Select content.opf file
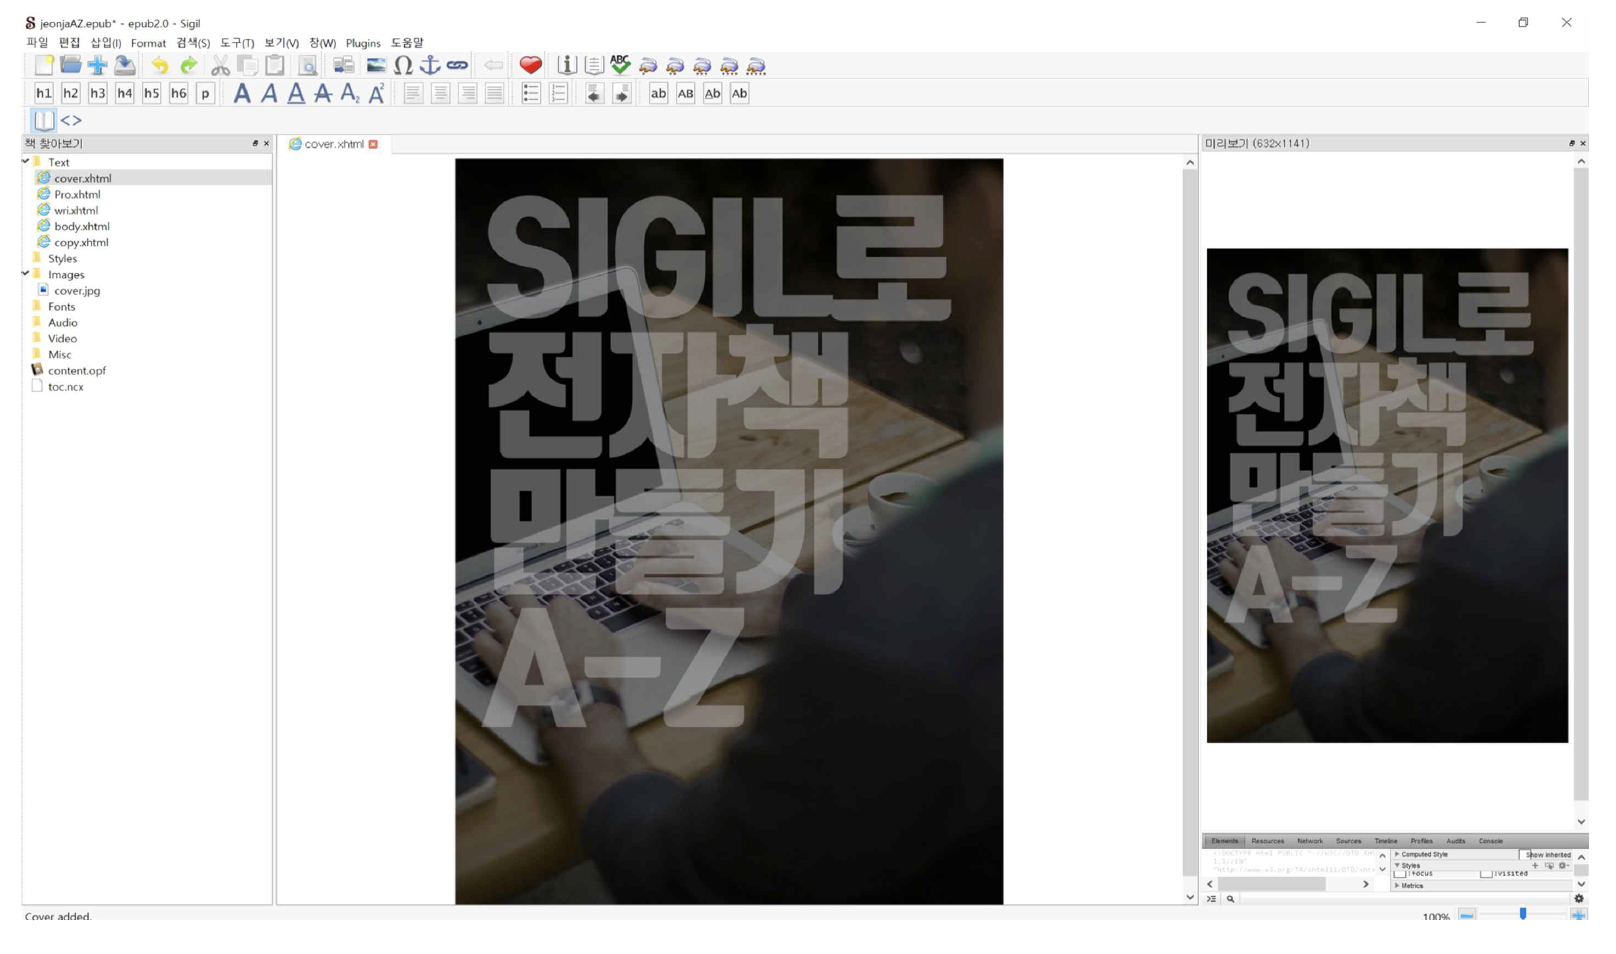The width and height of the screenshot is (1616, 954). click(77, 370)
